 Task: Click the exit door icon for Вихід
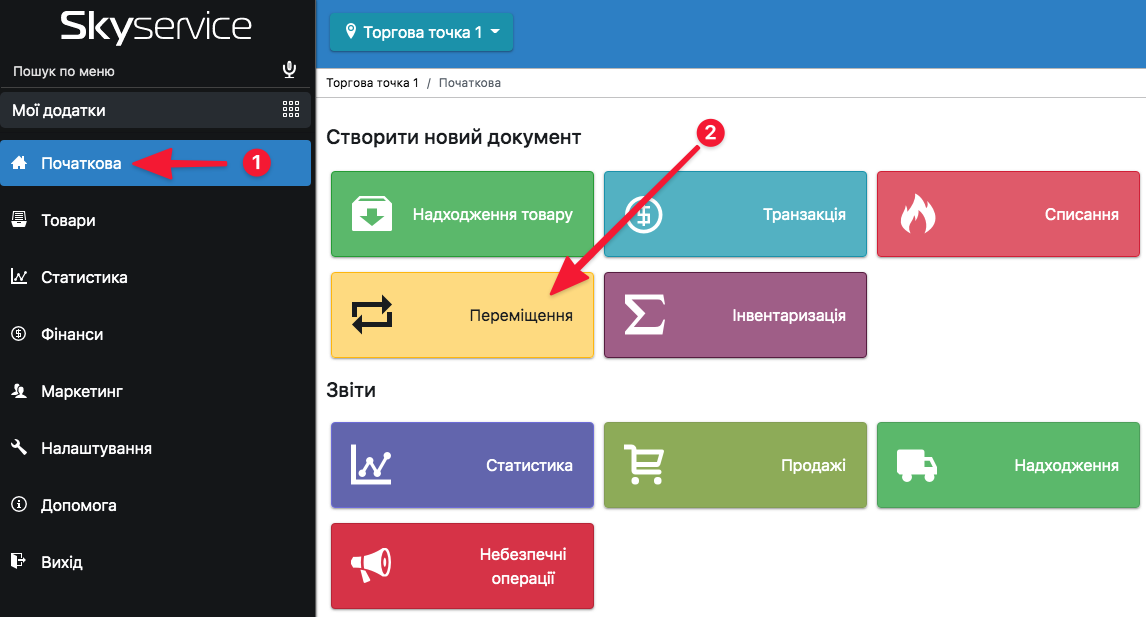[x=19, y=562]
